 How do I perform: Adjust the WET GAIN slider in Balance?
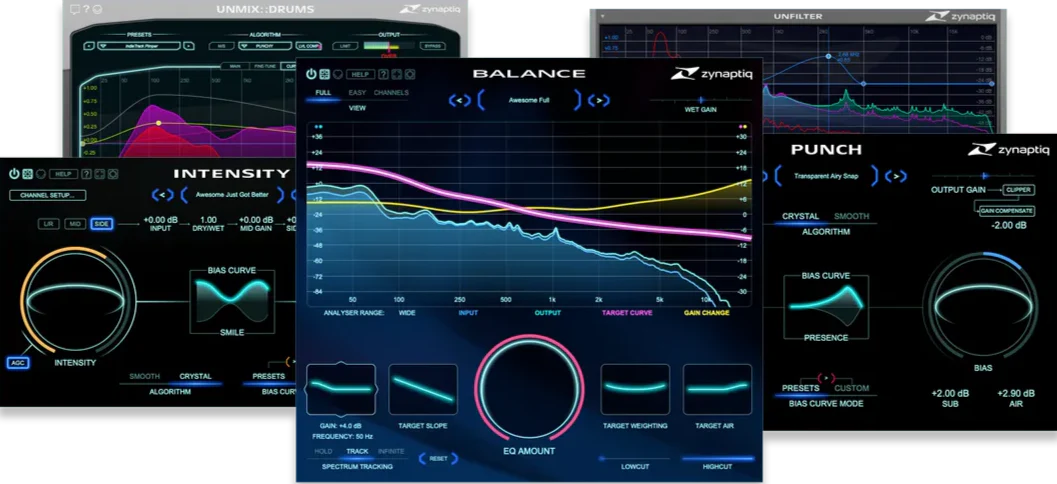[x=701, y=100]
